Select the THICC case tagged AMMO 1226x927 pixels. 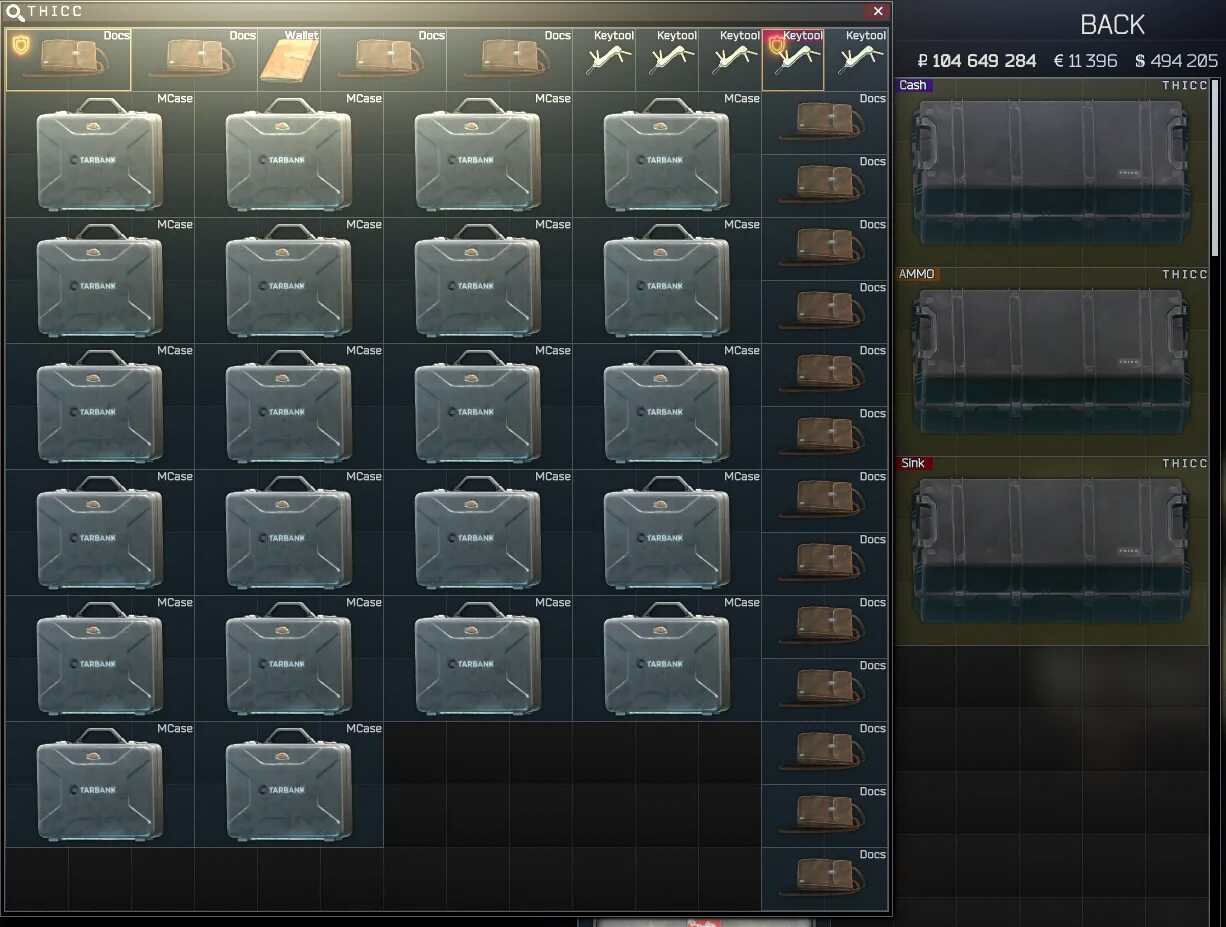[1052, 361]
